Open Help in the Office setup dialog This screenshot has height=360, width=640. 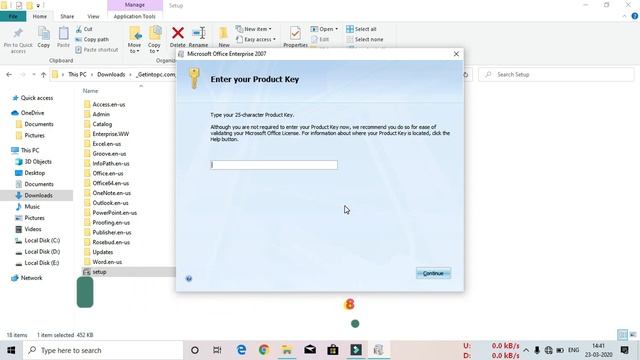click(189, 278)
